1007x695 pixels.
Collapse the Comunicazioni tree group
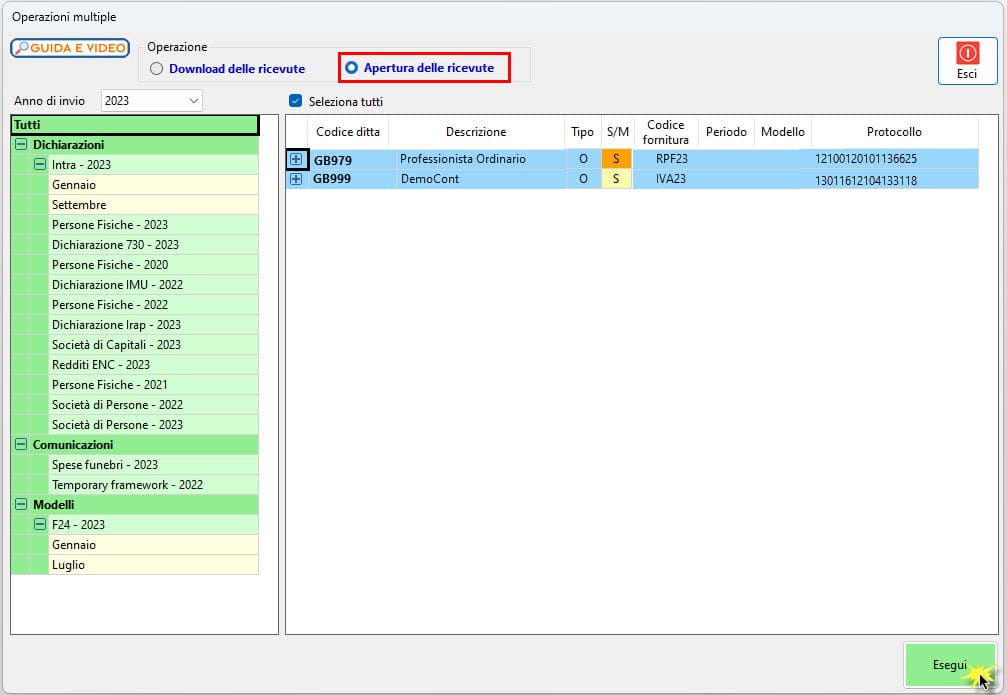pyautogui.click(x=21, y=445)
